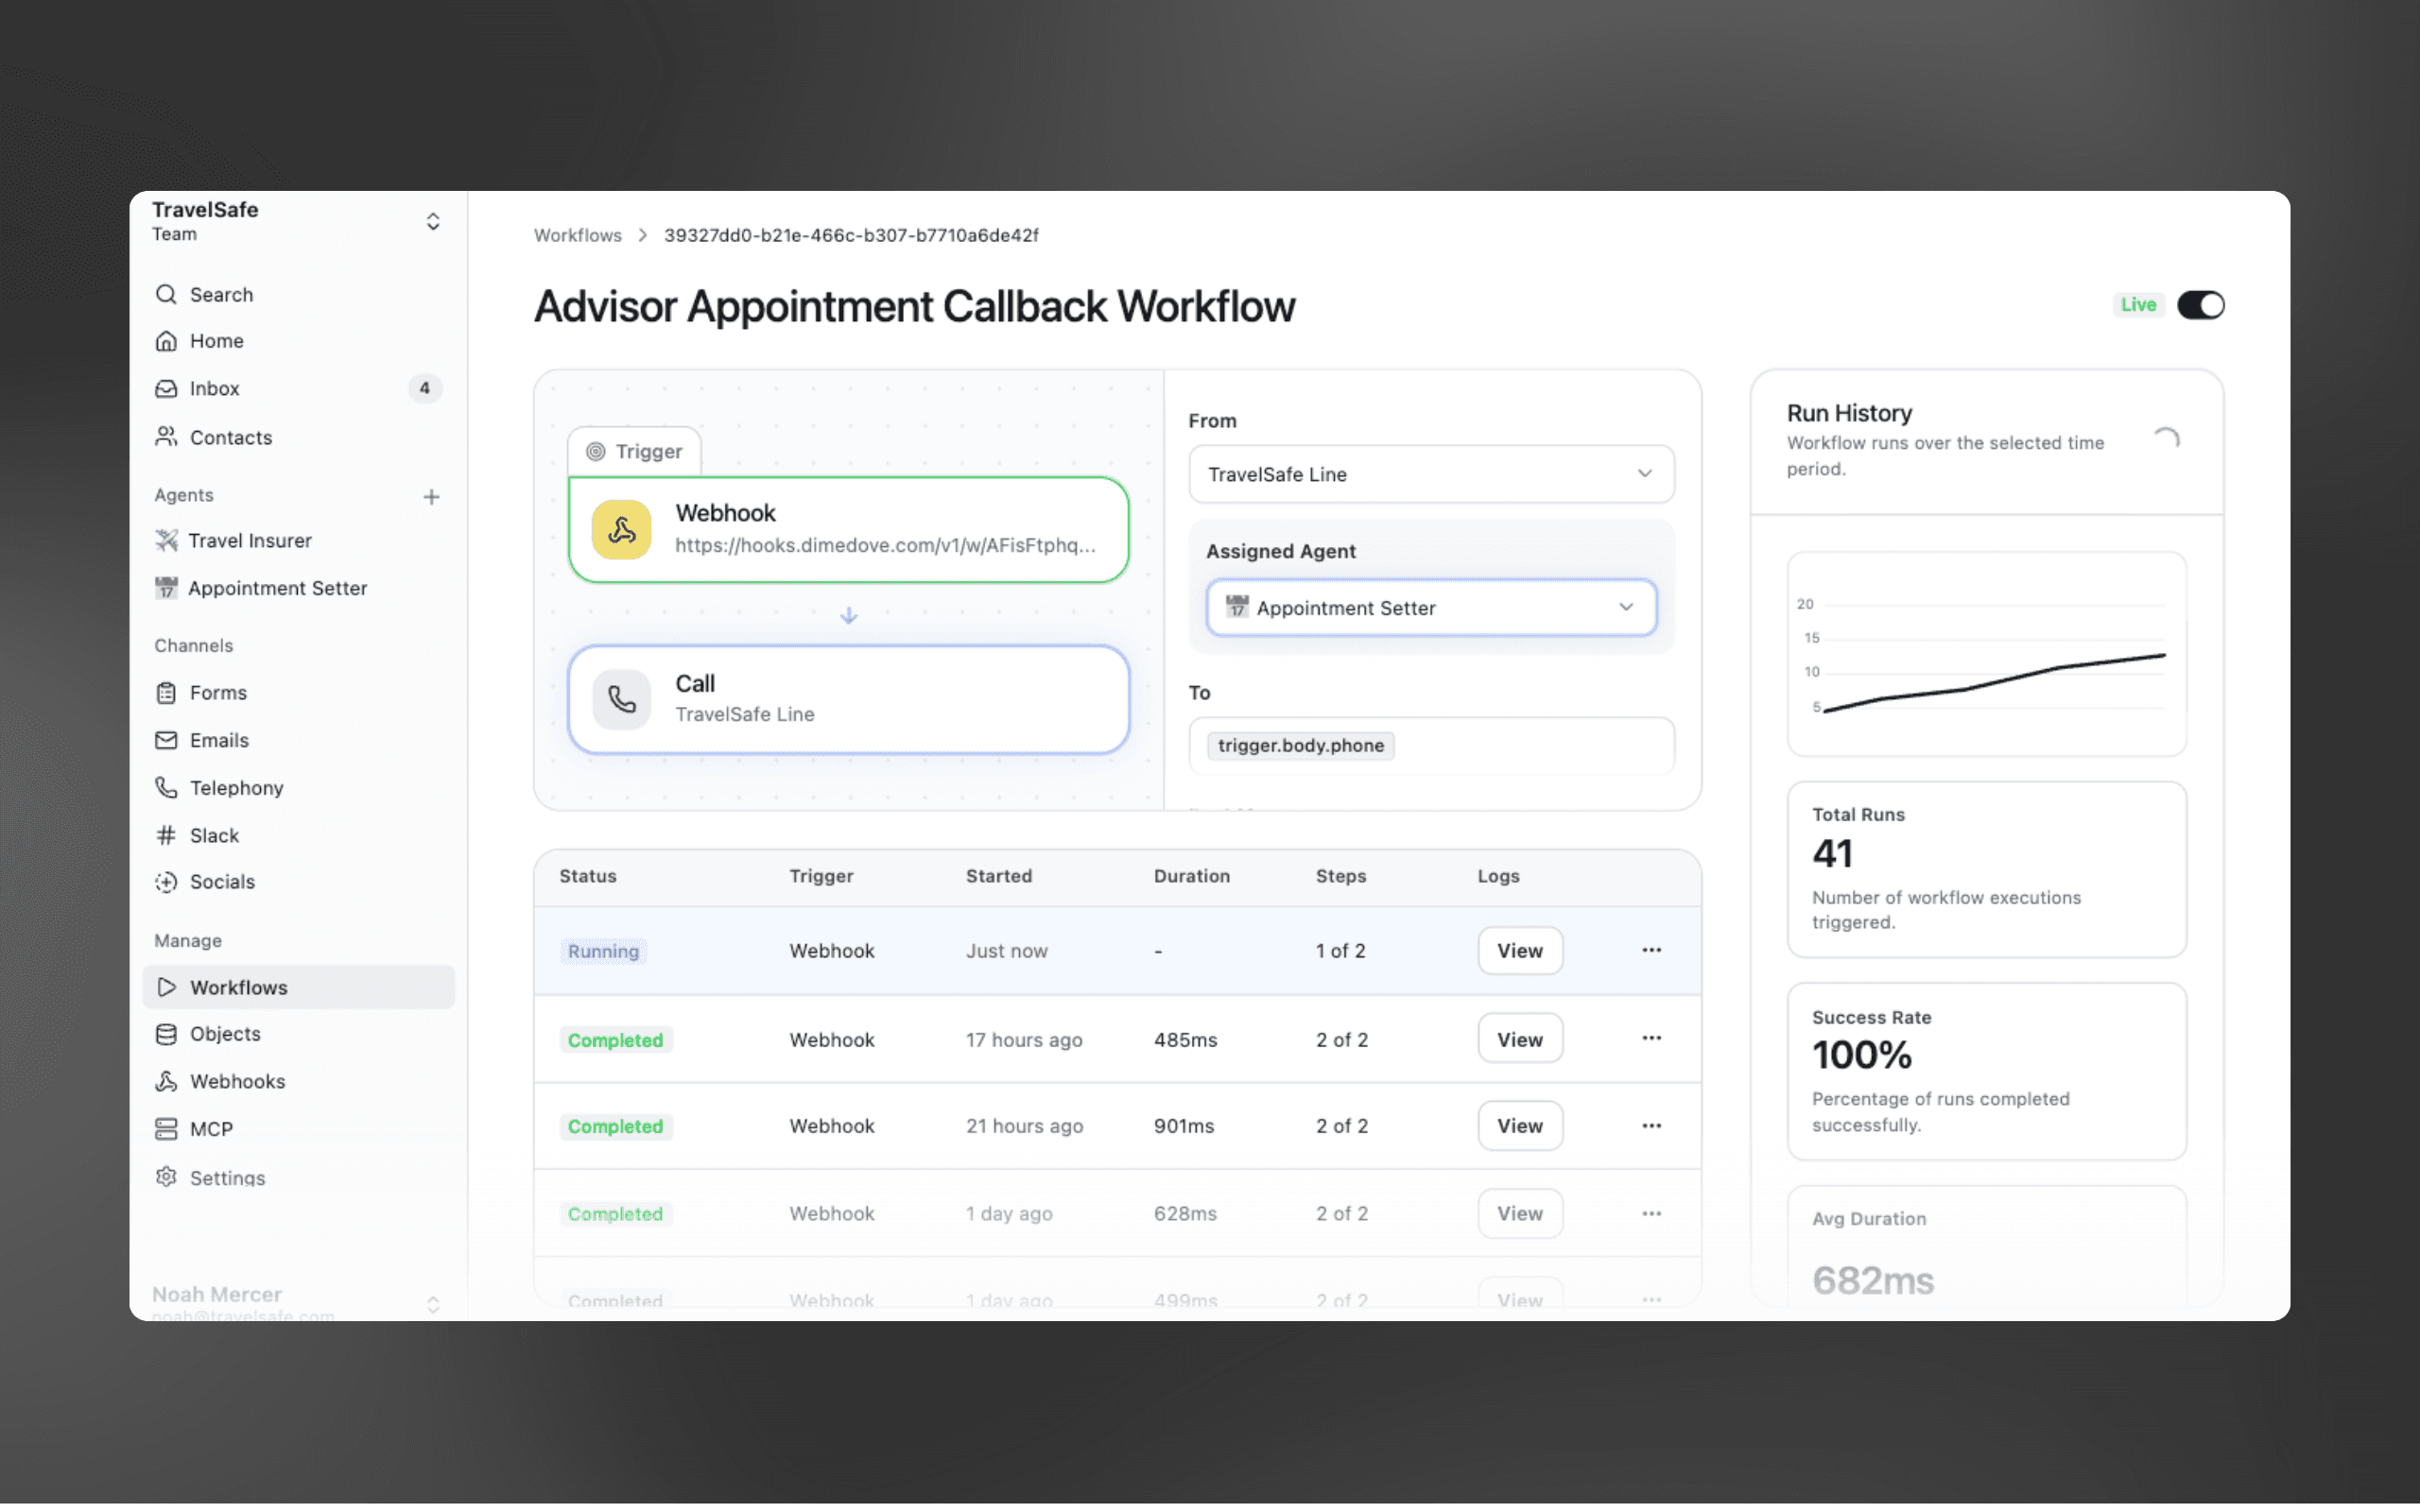Screen dimensions: 2420x1512
Task: Open the MCP page in sidebar
Action: pyautogui.click(x=211, y=1129)
